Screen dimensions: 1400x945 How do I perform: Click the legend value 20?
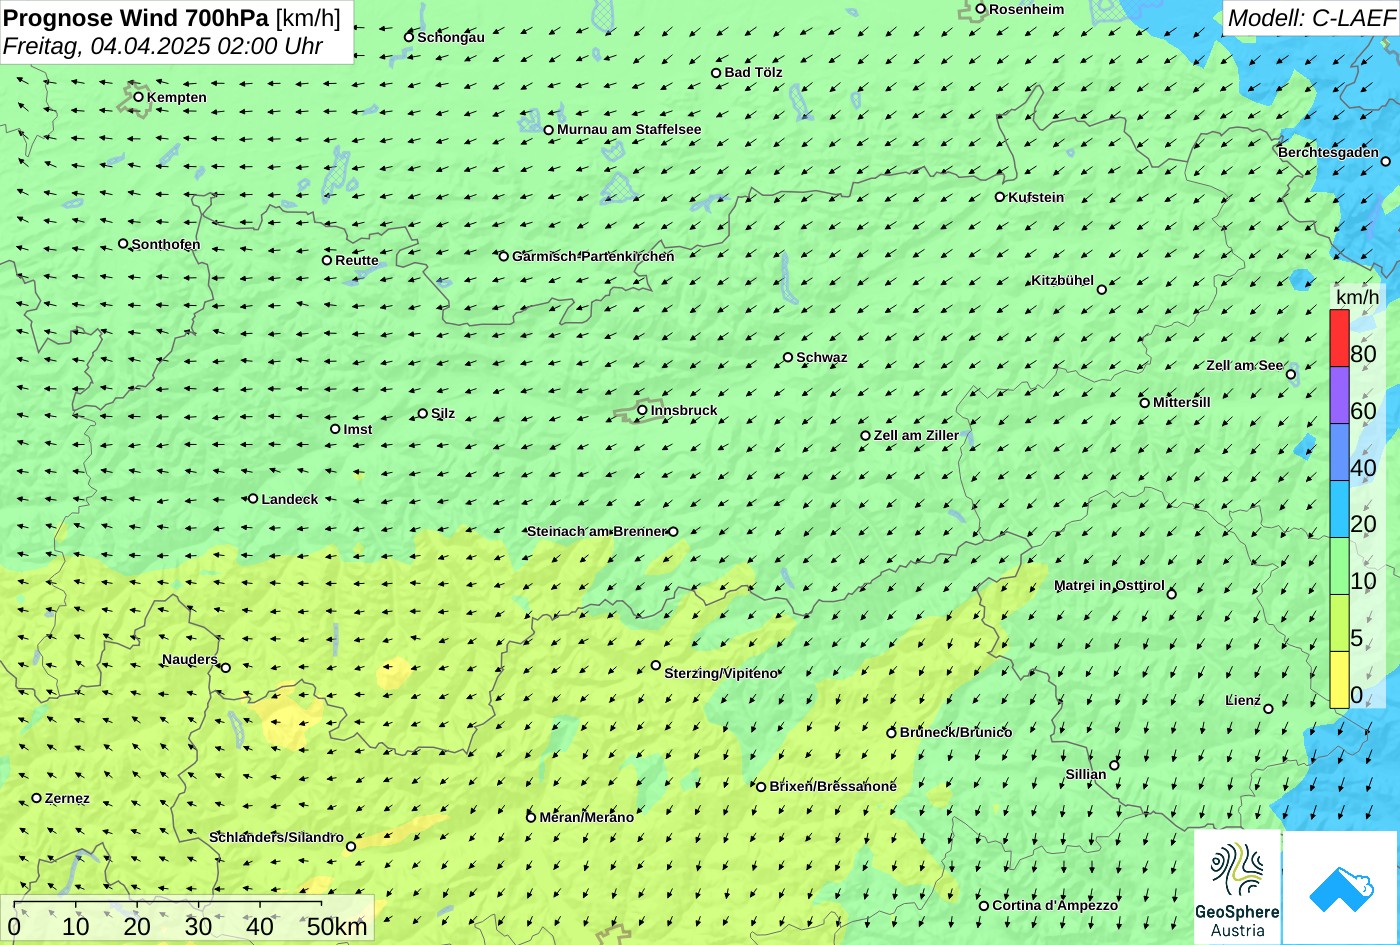tap(1363, 524)
